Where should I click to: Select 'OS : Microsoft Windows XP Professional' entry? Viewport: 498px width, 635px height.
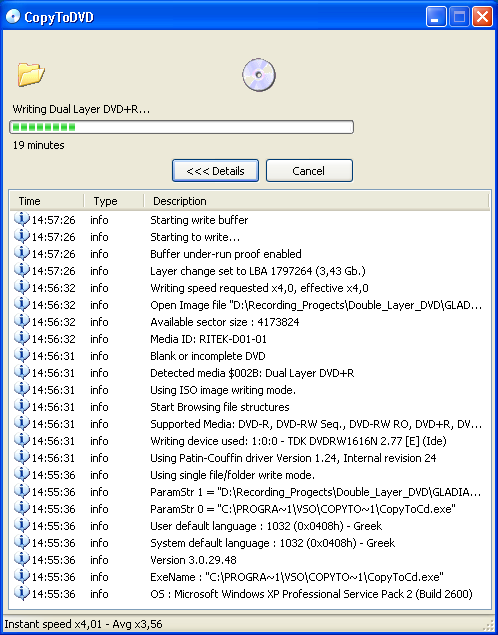[311, 594]
